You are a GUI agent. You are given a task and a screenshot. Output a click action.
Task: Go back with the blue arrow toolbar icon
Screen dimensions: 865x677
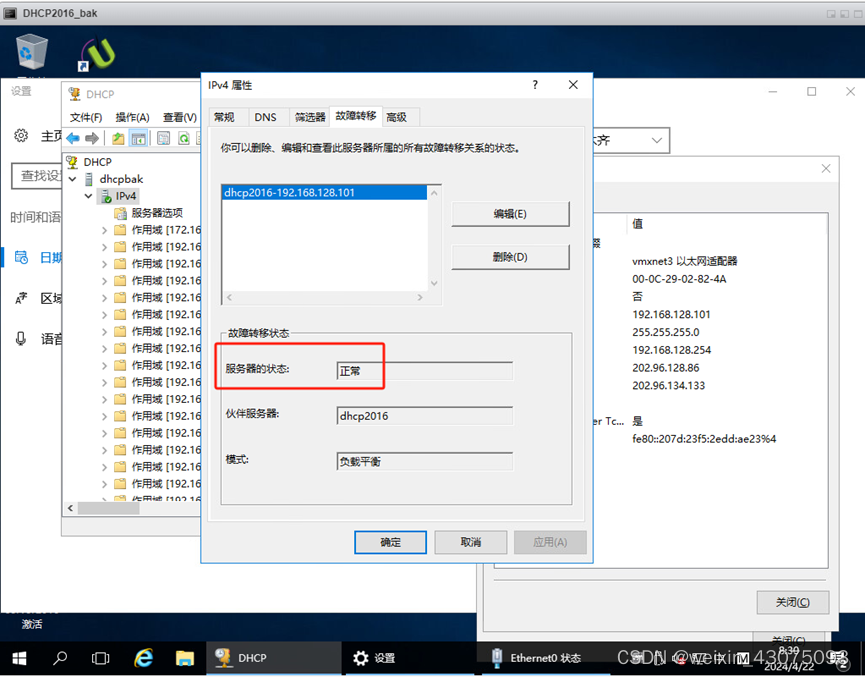click(73, 138)
